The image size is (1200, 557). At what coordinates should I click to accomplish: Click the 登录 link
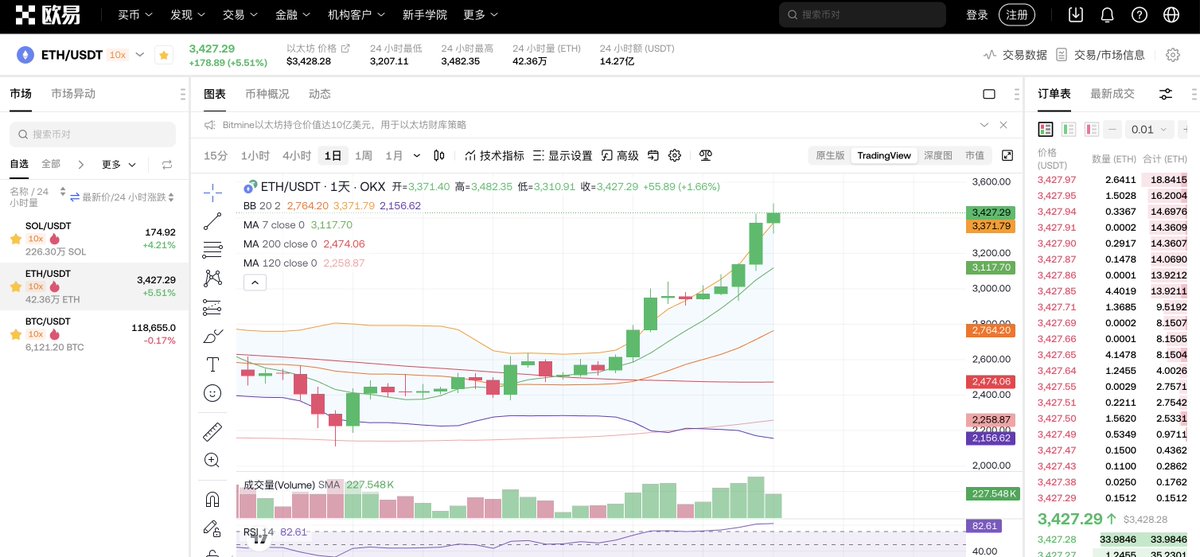[x=977, y=15]
